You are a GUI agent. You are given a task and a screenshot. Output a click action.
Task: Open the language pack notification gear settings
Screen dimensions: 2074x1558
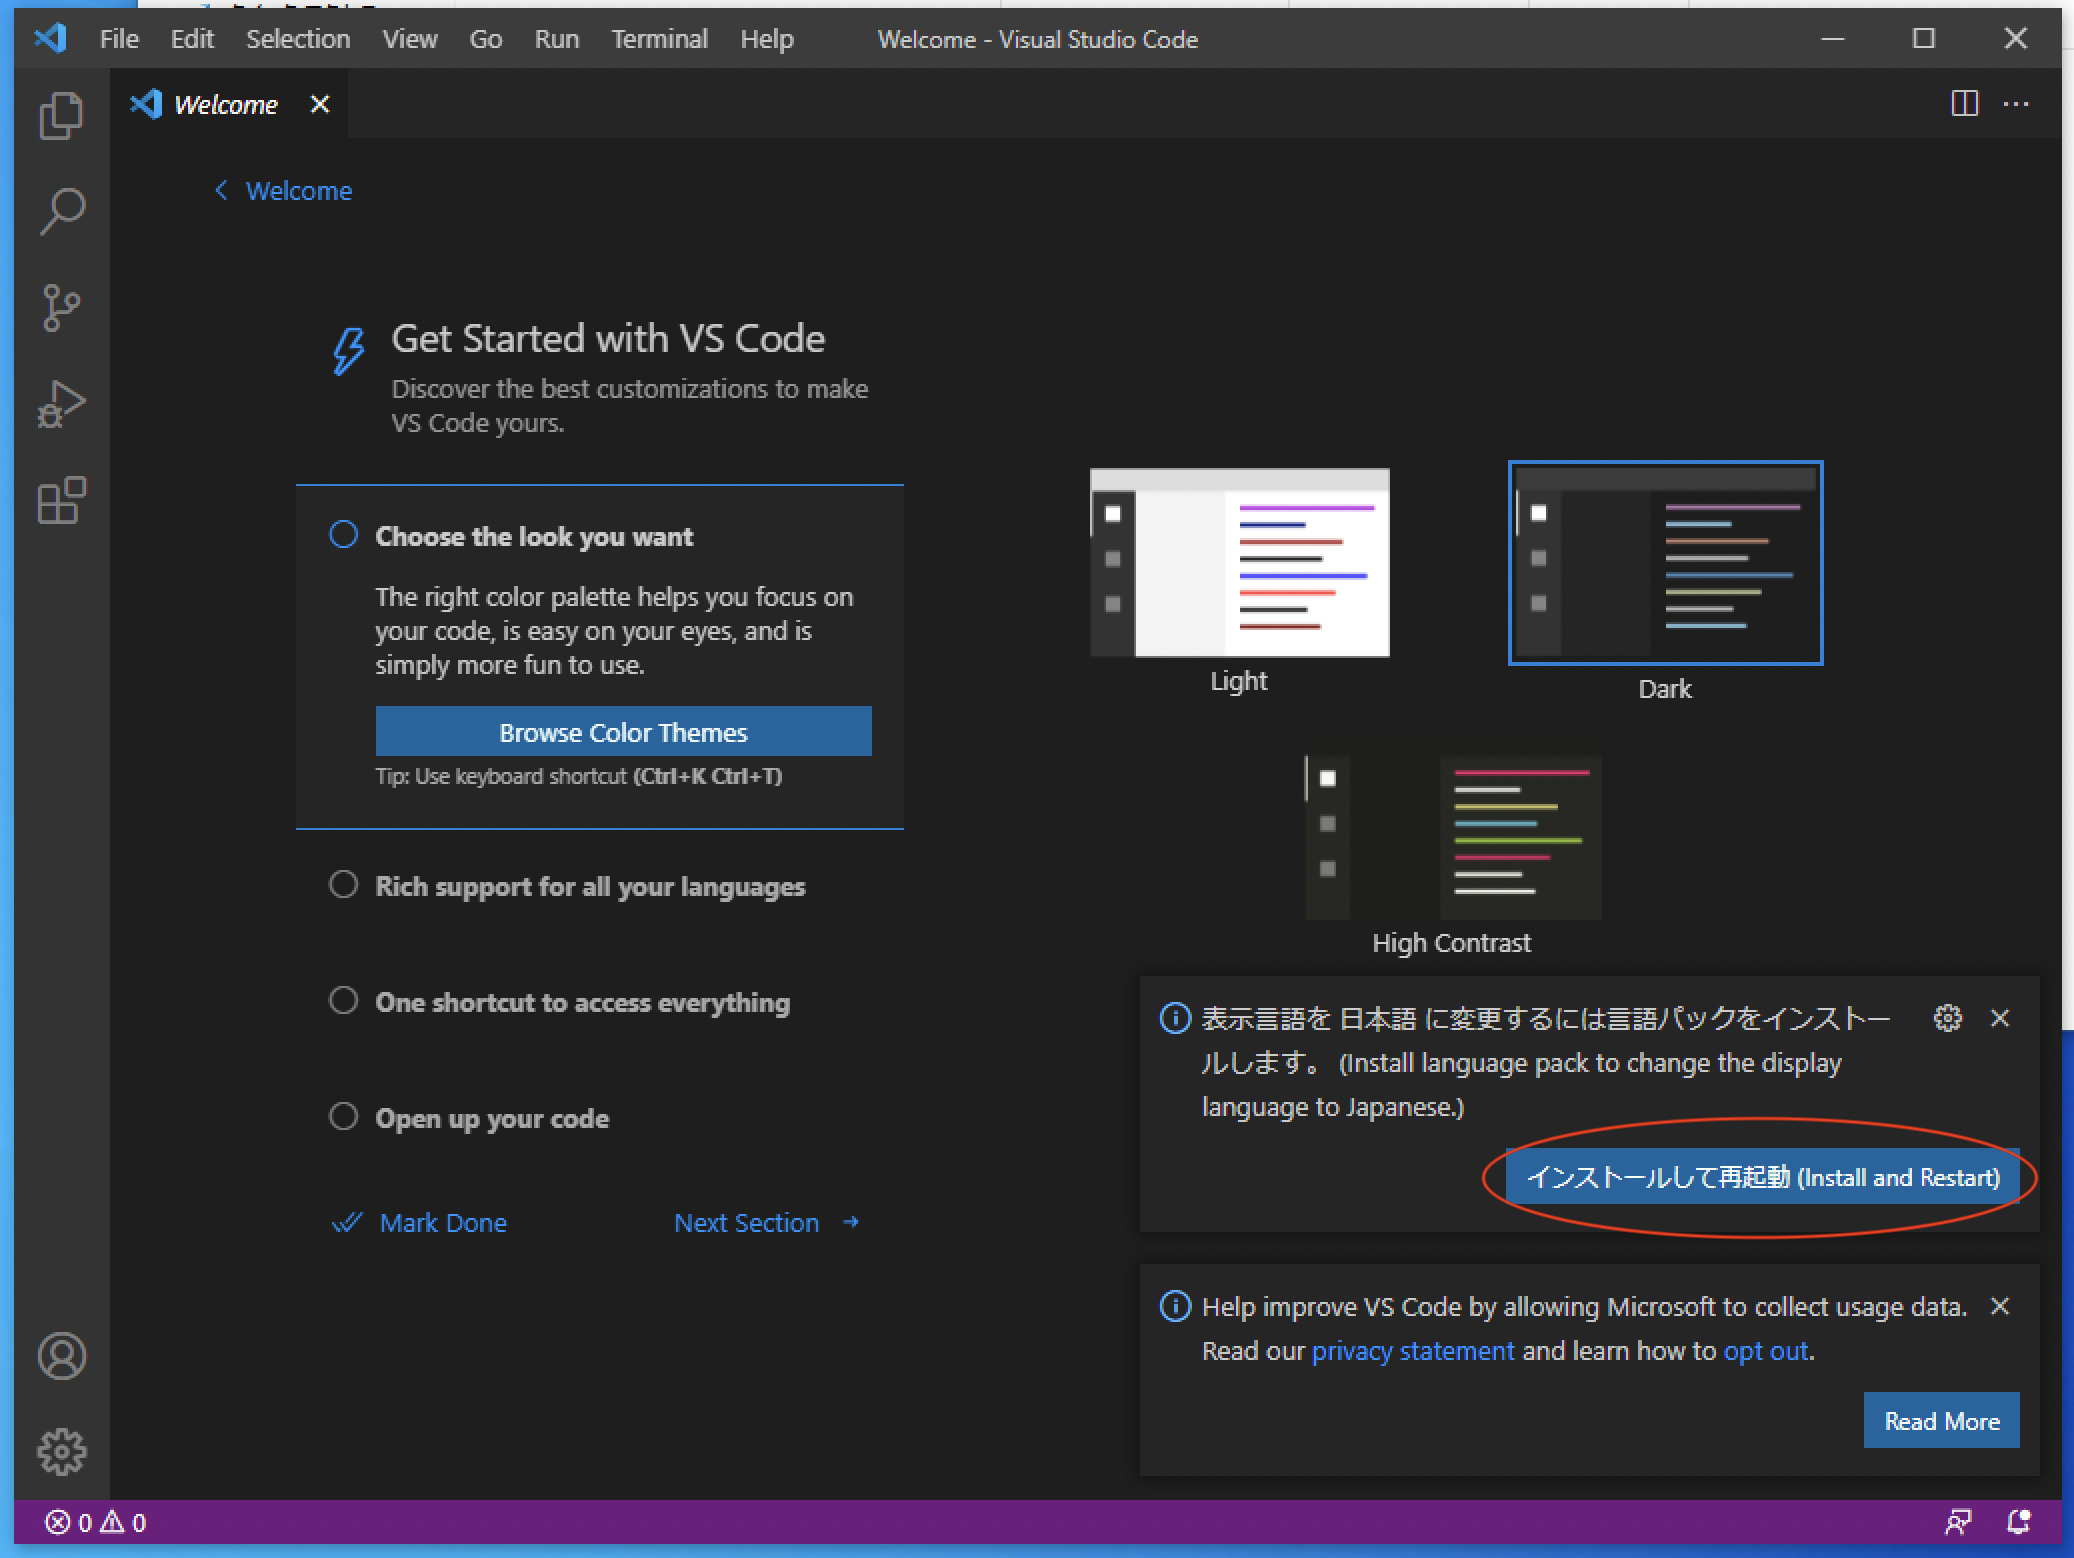pyautogui.click(x=1947, y=1018)
